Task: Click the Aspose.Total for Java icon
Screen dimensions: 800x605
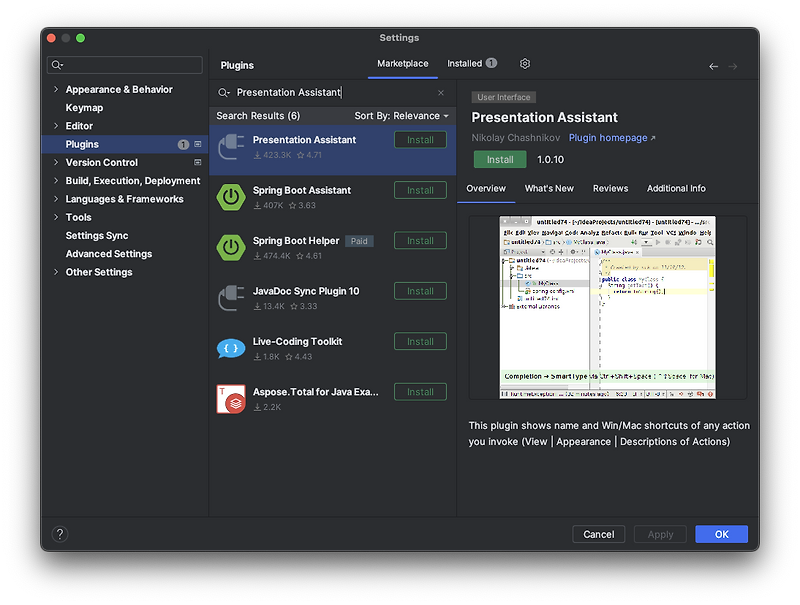Action: pyautogui.click(x=233, y=398)
